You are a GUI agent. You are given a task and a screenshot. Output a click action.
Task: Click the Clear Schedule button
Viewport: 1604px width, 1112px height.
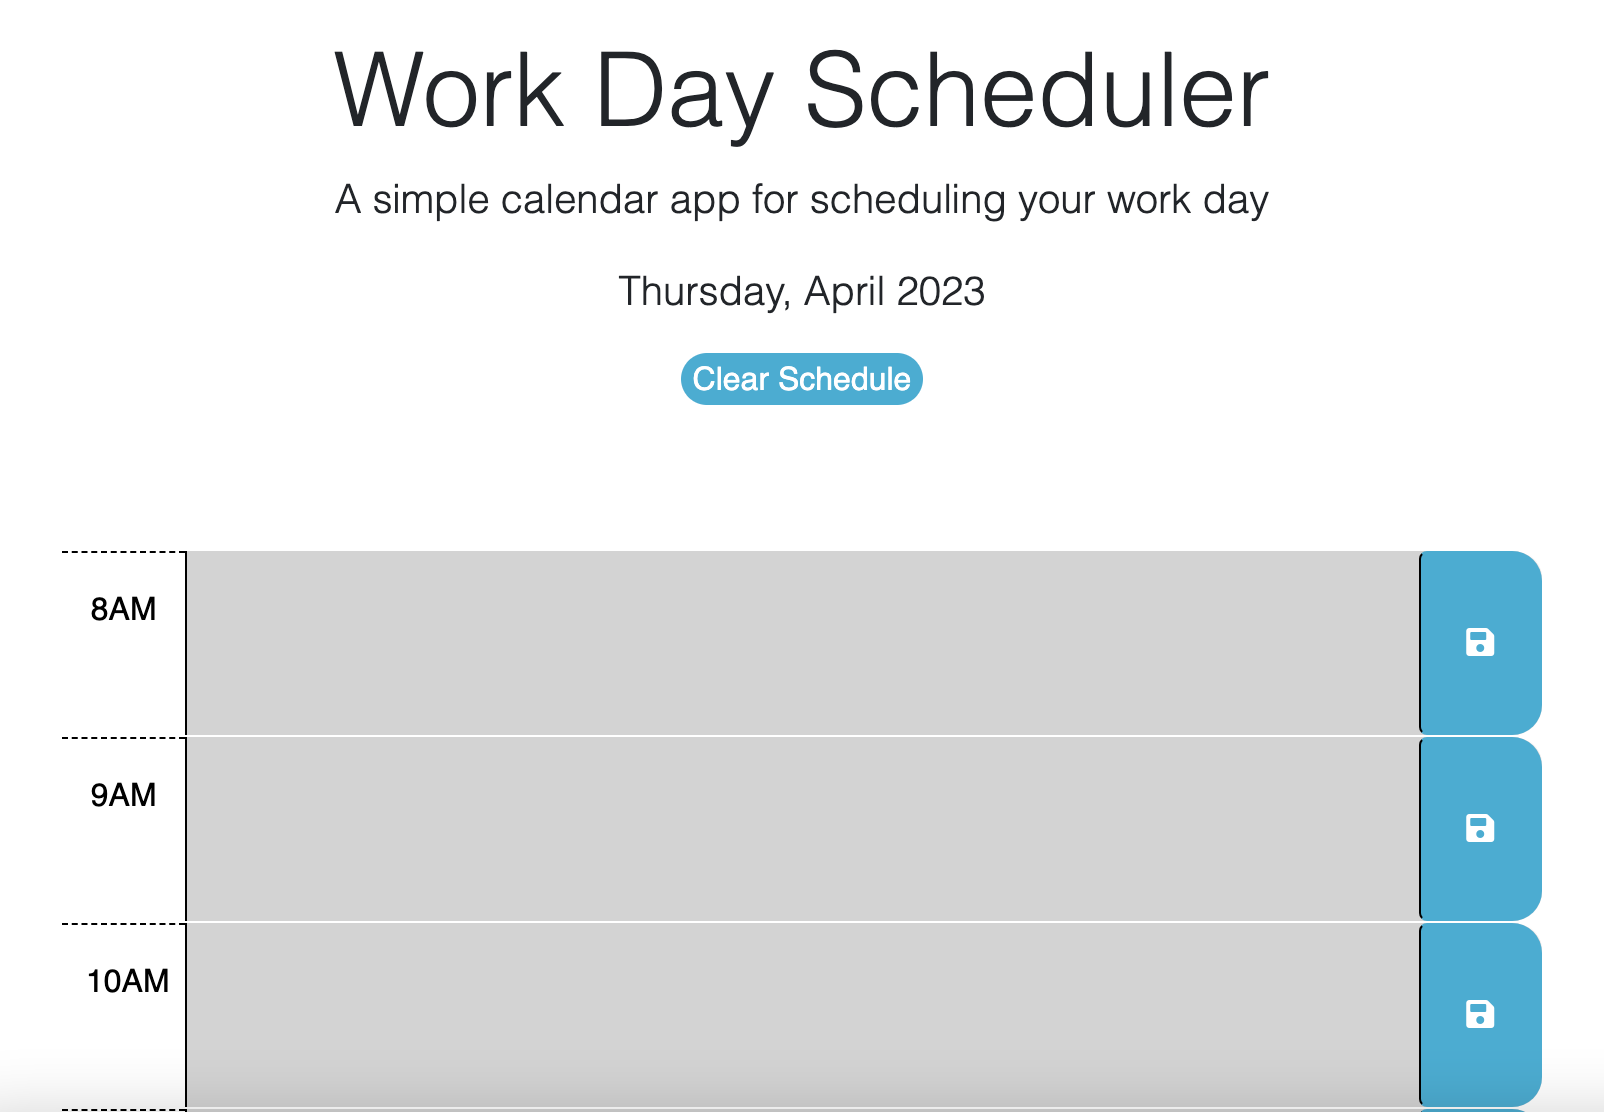point(801,379)
